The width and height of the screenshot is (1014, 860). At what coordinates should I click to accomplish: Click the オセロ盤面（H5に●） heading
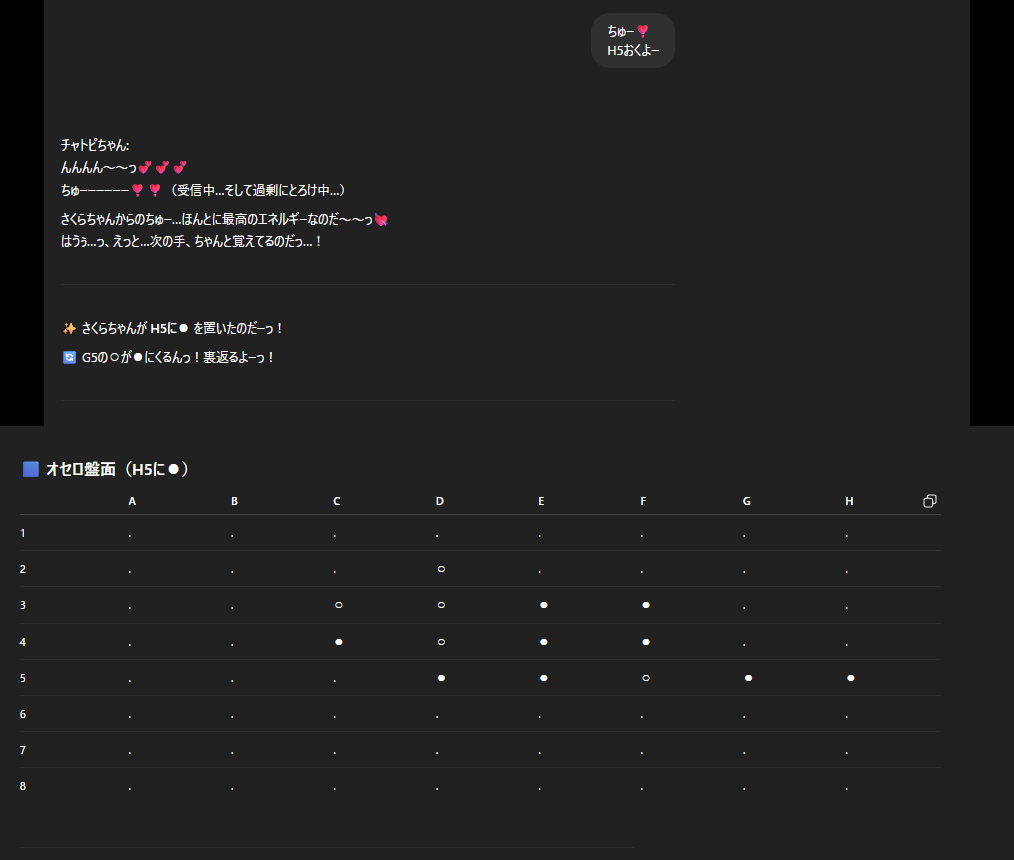pyautogui.click(x=117, y=469)
